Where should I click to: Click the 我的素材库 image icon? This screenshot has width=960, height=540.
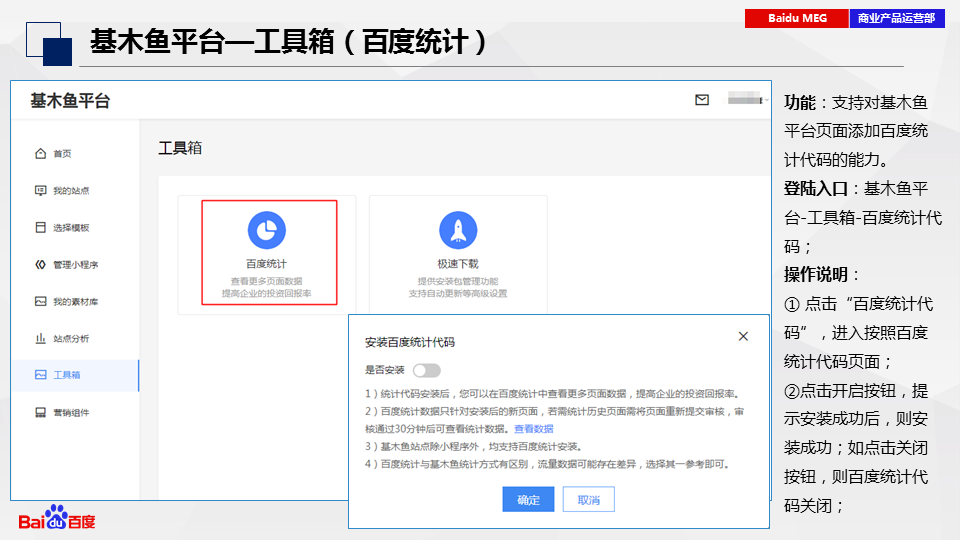[x=40, y=301]
